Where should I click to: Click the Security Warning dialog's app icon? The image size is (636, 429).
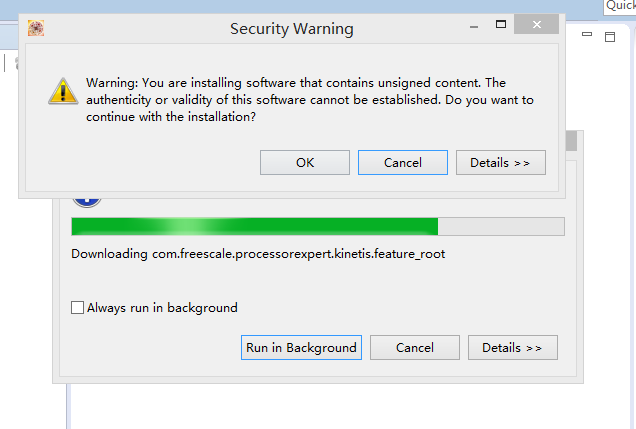click(36, 29)
